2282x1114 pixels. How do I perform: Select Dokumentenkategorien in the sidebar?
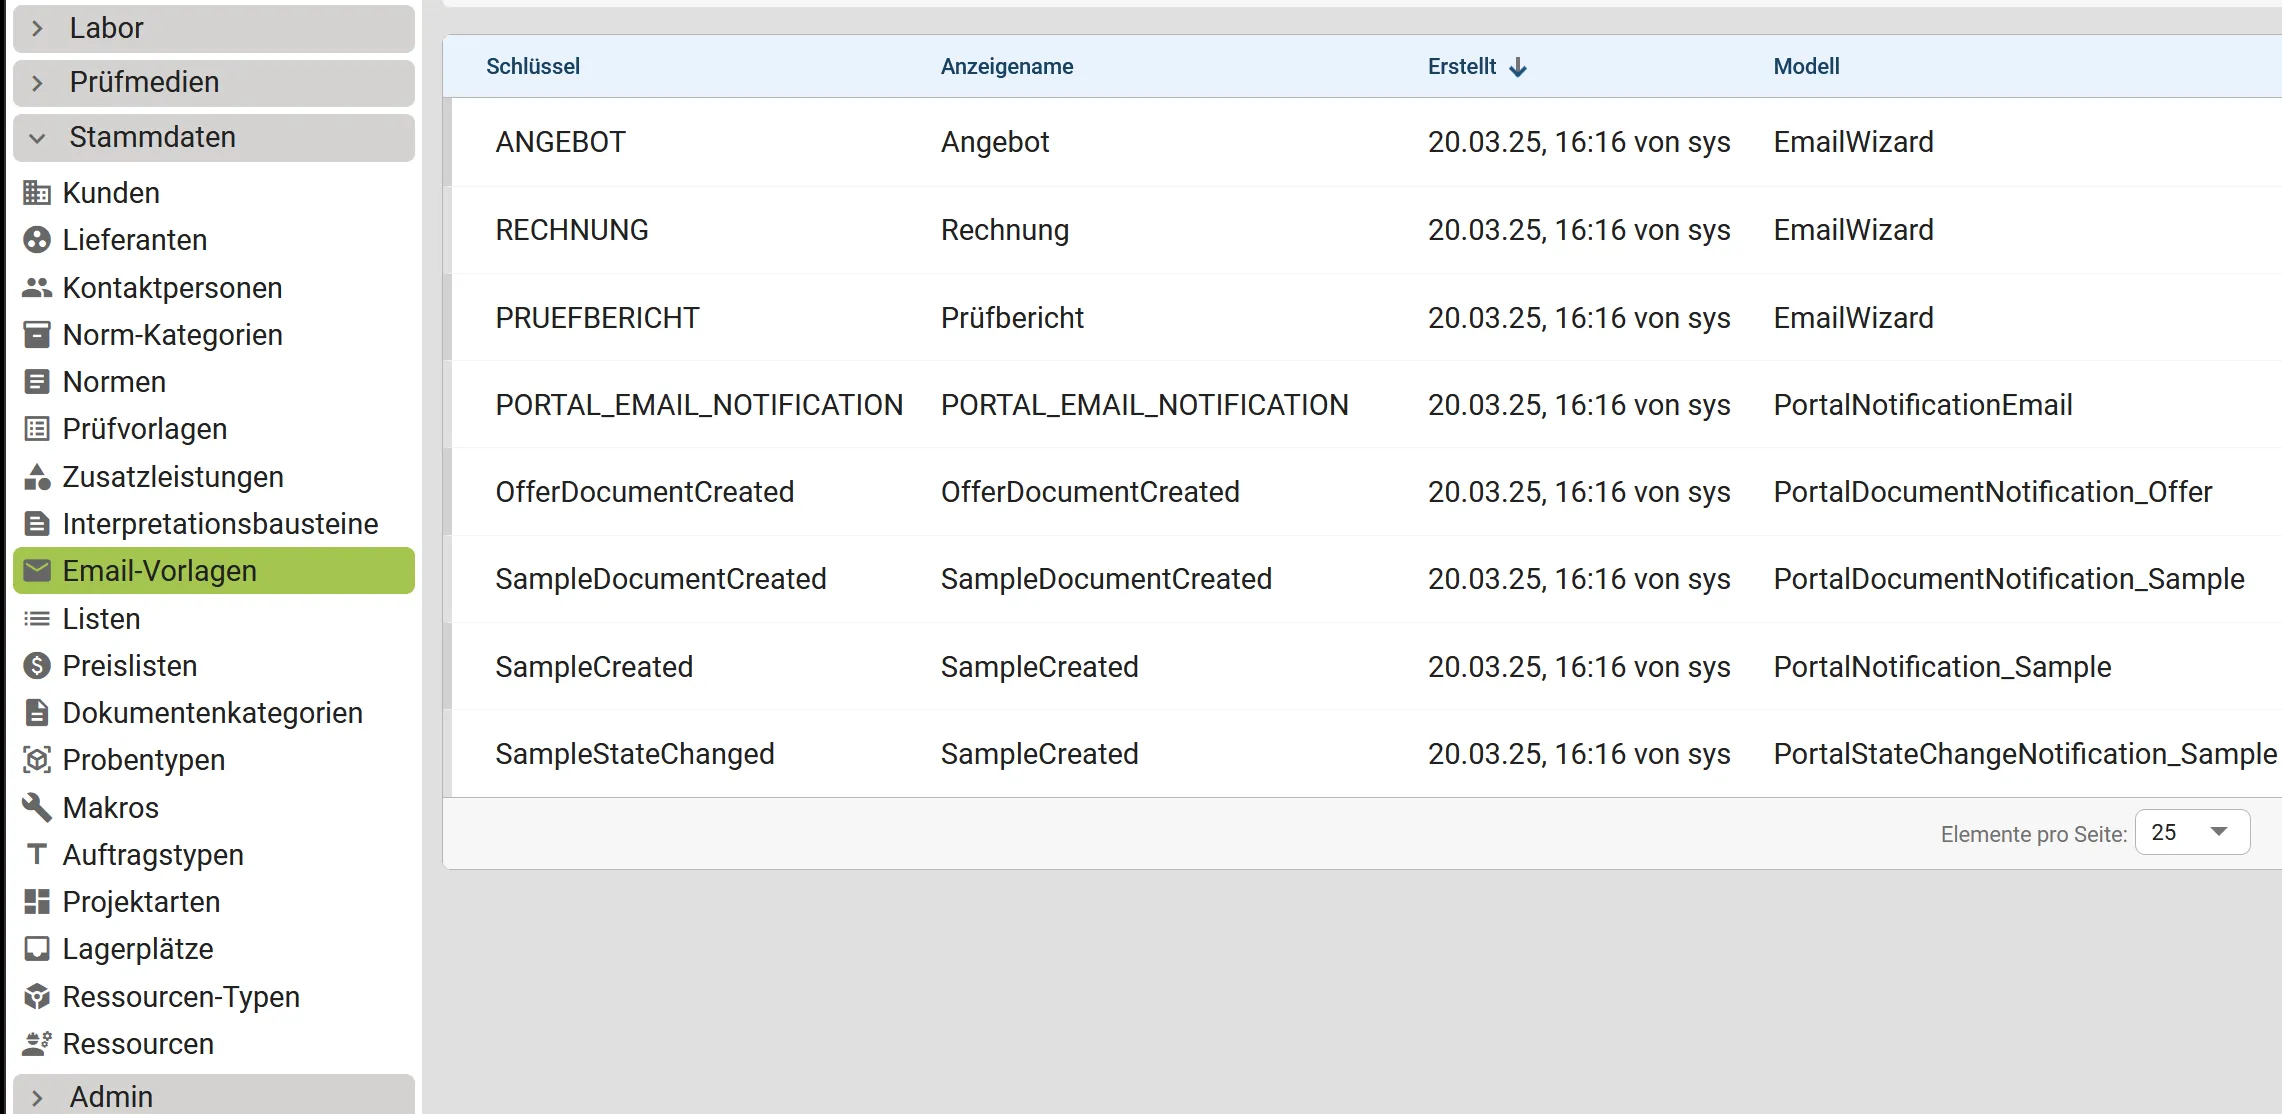click(212, 713)
